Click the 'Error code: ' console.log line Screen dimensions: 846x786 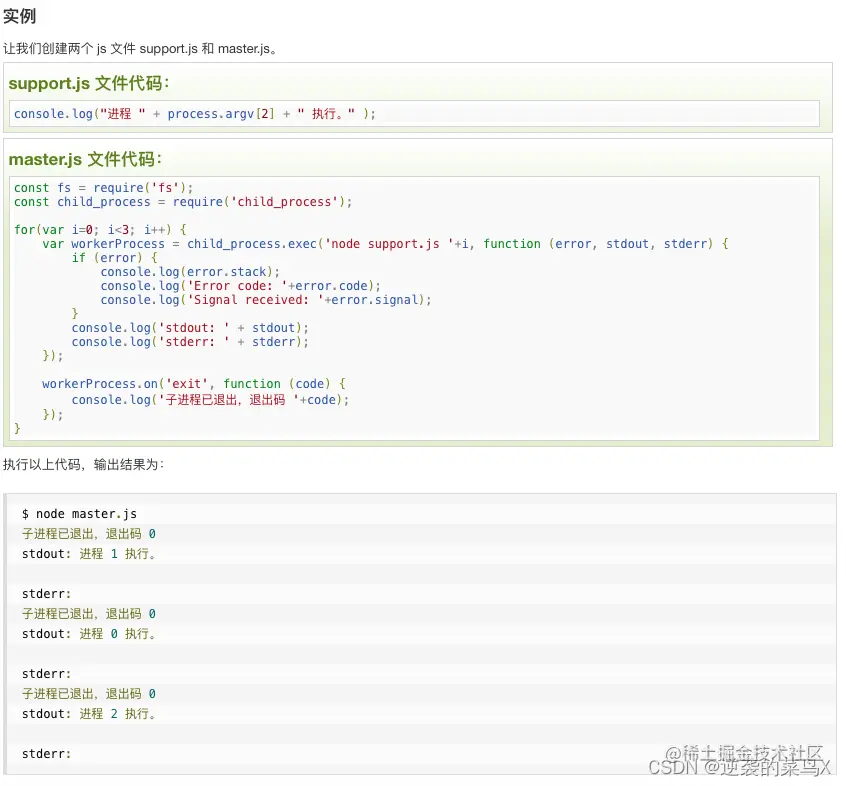[241, 286]
